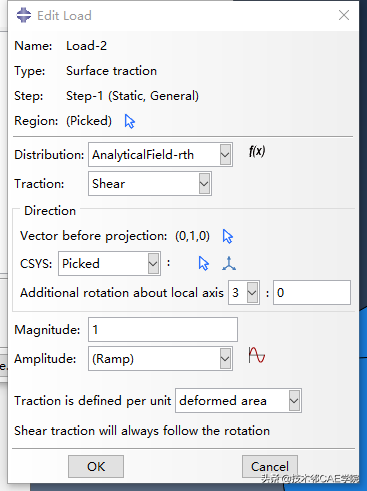This screenshot has width=367, height=491.
Task: Open the Amplitude (Ramp) dropdown
Action: pos(160,359)
